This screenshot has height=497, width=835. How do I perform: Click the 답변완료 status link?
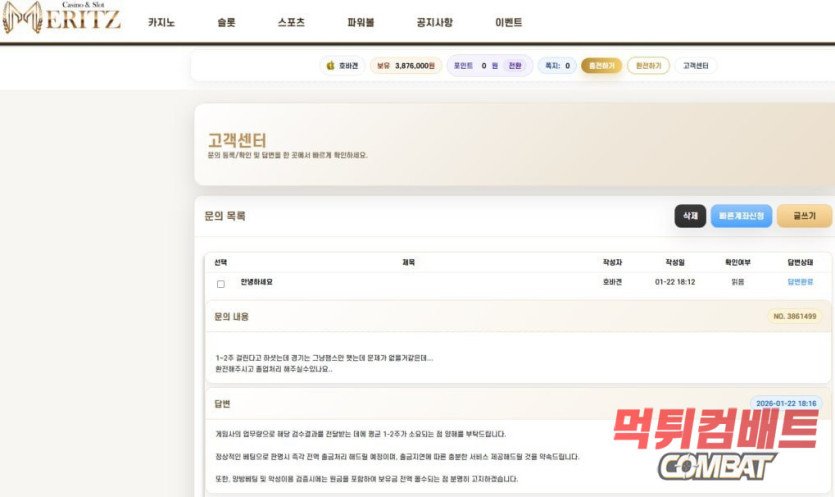click(x=802, y=283)
